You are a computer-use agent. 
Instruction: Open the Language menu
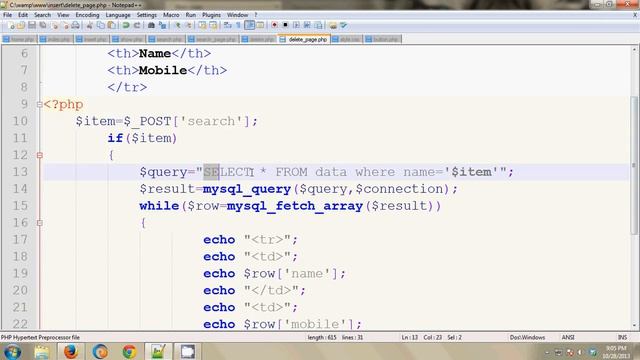(x=118, y=15)
